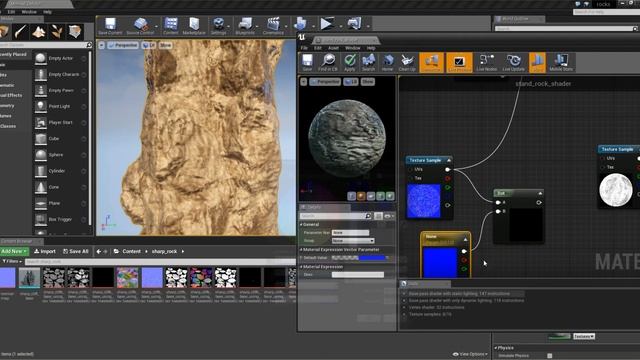Image resolution: width=640 pixels, height=360 pixels.
Task: Click Default Value blue color swatch
Action: 372,258
